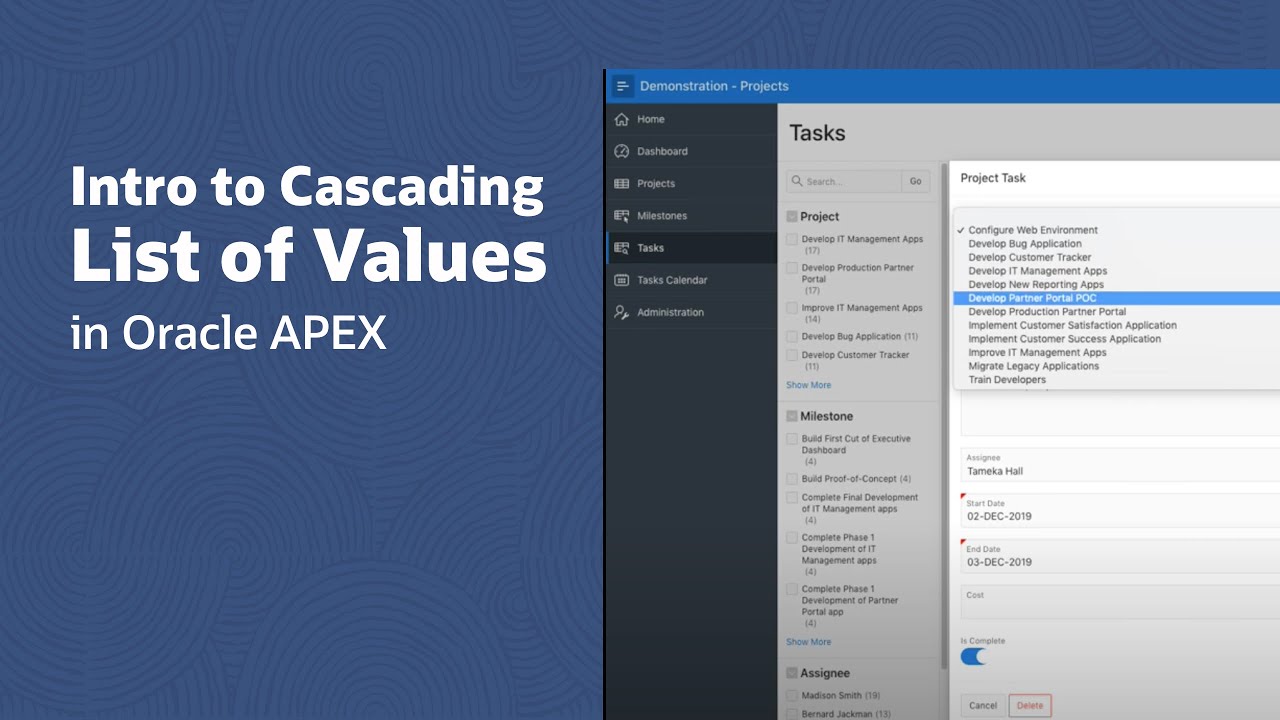Check Complete Final Development milestone filter

coord(792,497)
